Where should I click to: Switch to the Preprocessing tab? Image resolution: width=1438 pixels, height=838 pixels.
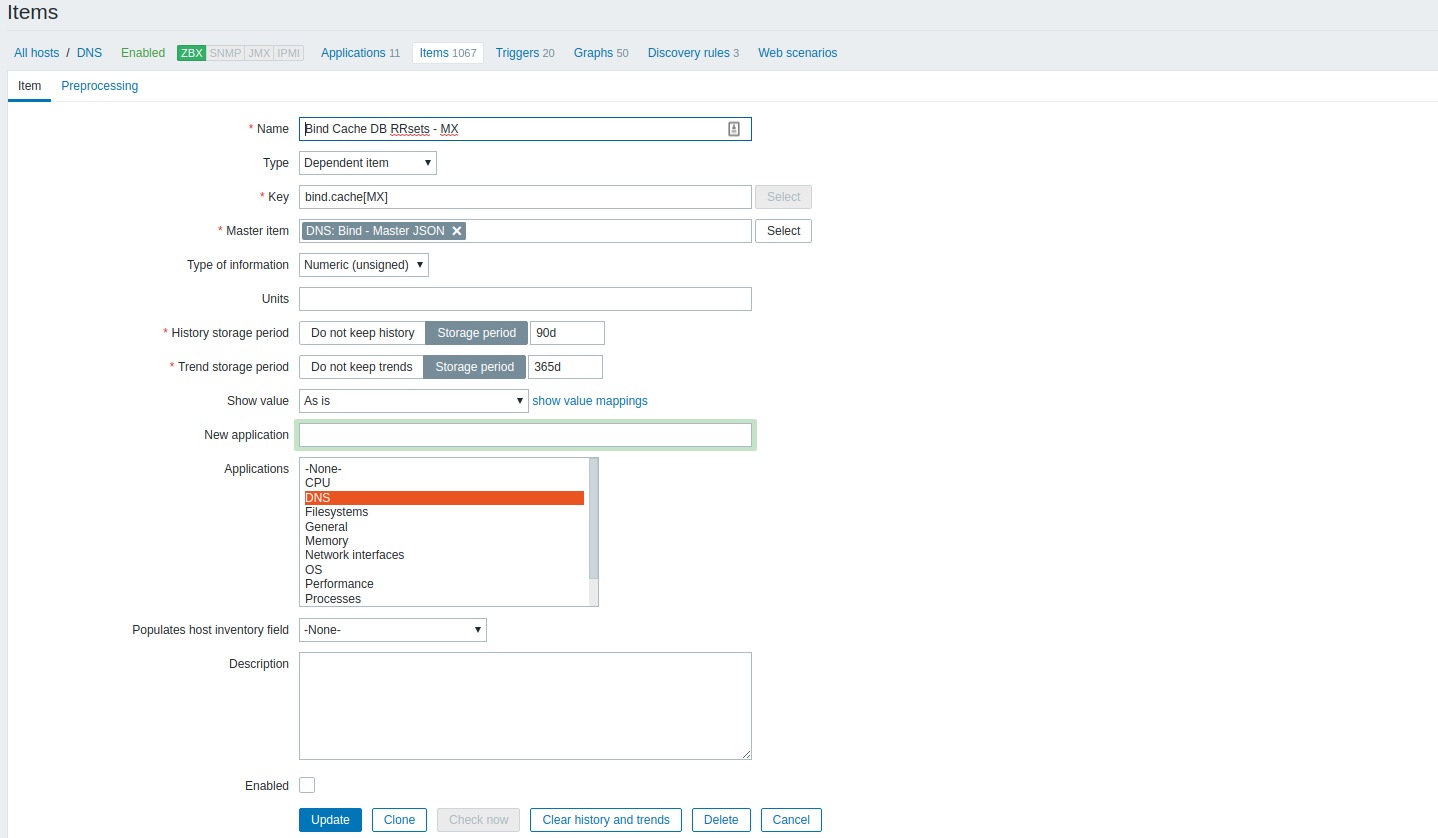(x=100, y=86)
